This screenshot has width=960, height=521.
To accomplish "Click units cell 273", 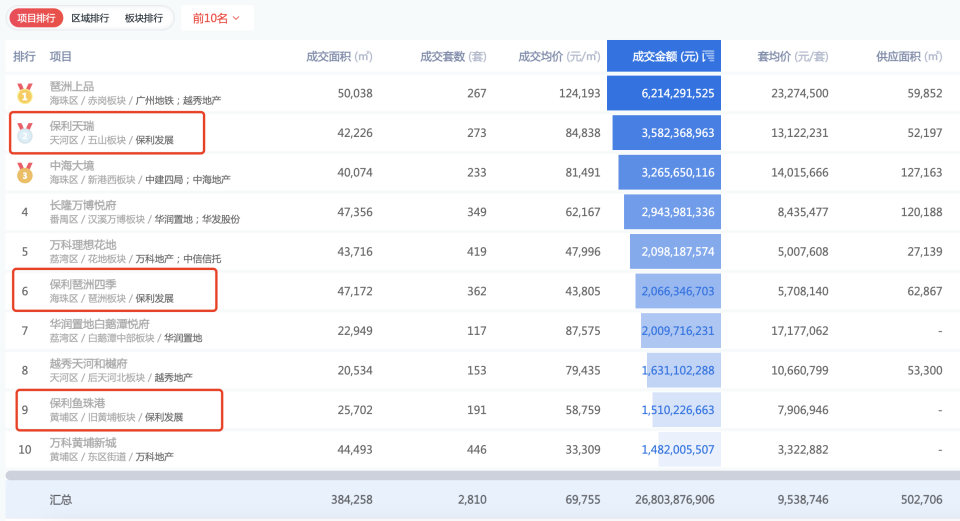I will (x=477, y=133).
